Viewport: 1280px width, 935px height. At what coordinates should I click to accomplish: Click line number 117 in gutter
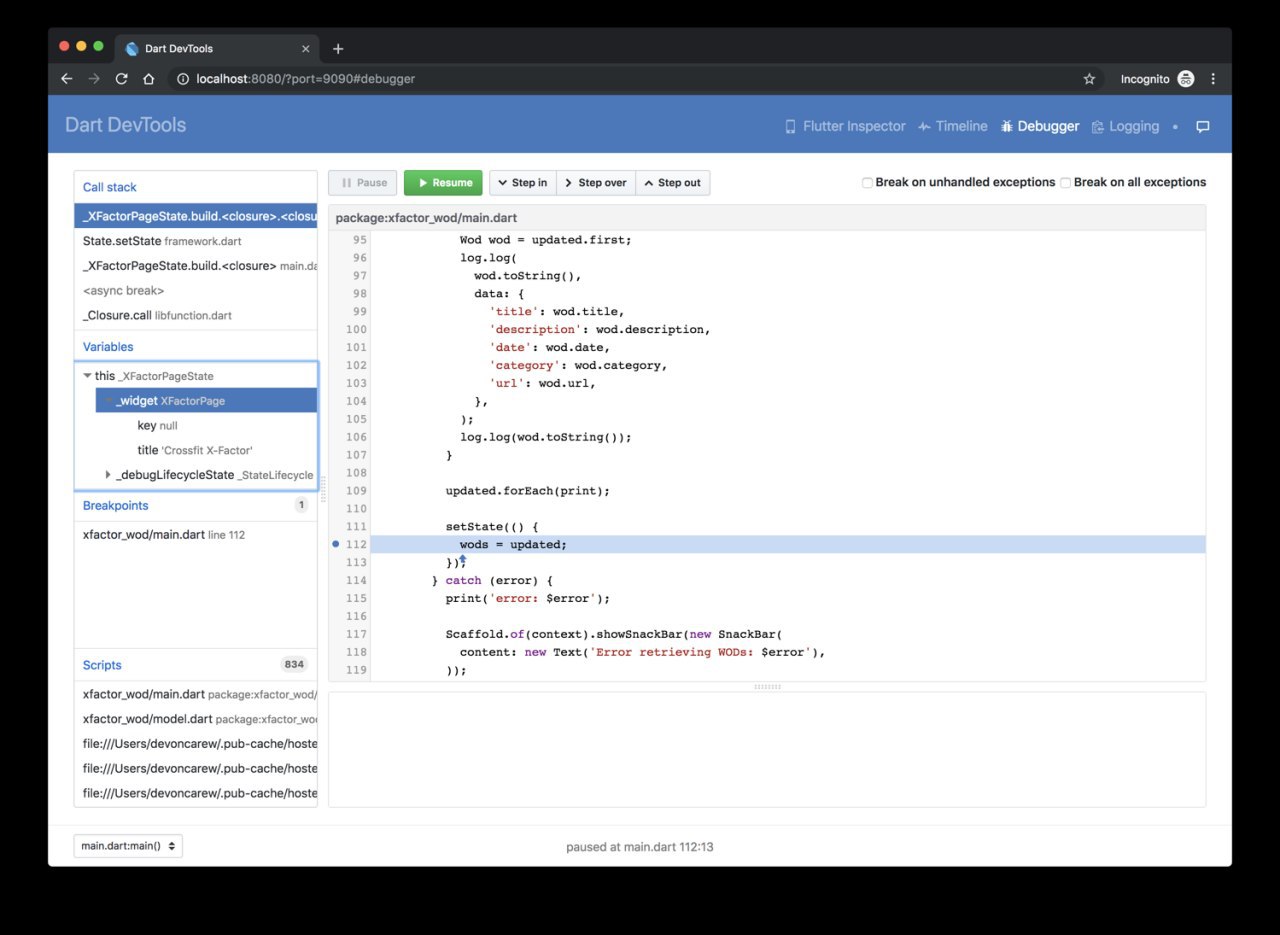pos(356,634)
